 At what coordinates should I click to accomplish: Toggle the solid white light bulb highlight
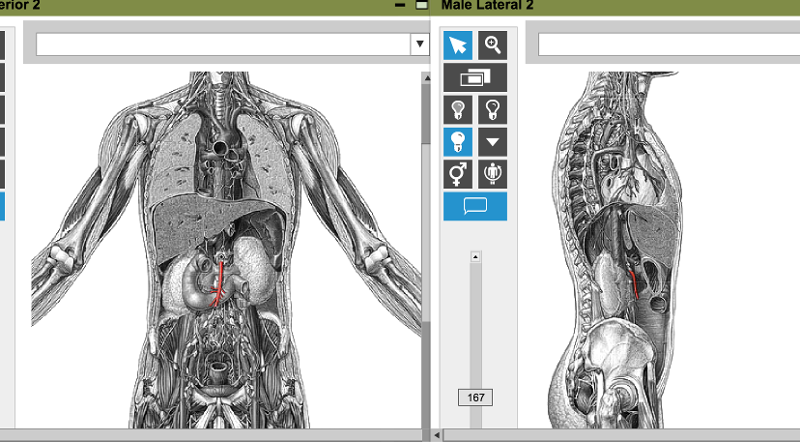pos(458,142)
